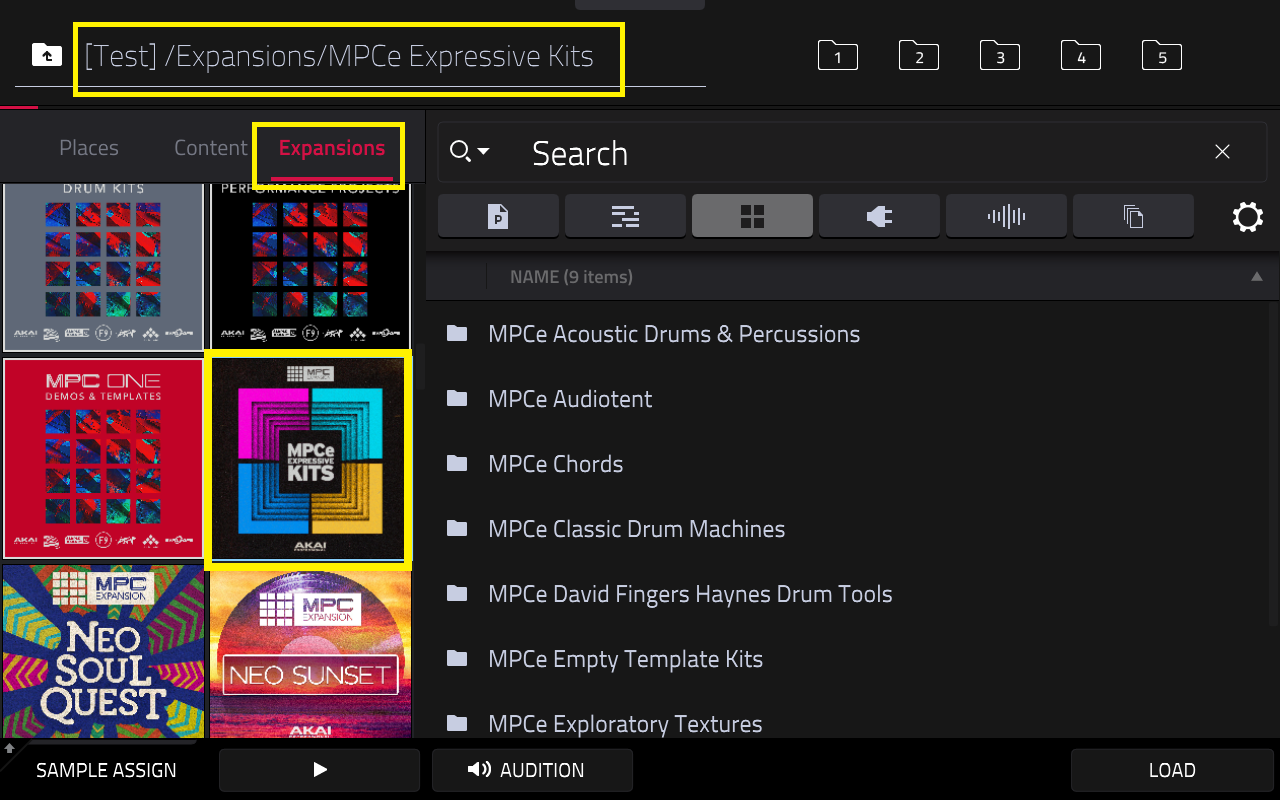Reverse sort order with the arrow
Image resolution: width=1280 pixels, height=800 pixels.
pos(1257,277)
